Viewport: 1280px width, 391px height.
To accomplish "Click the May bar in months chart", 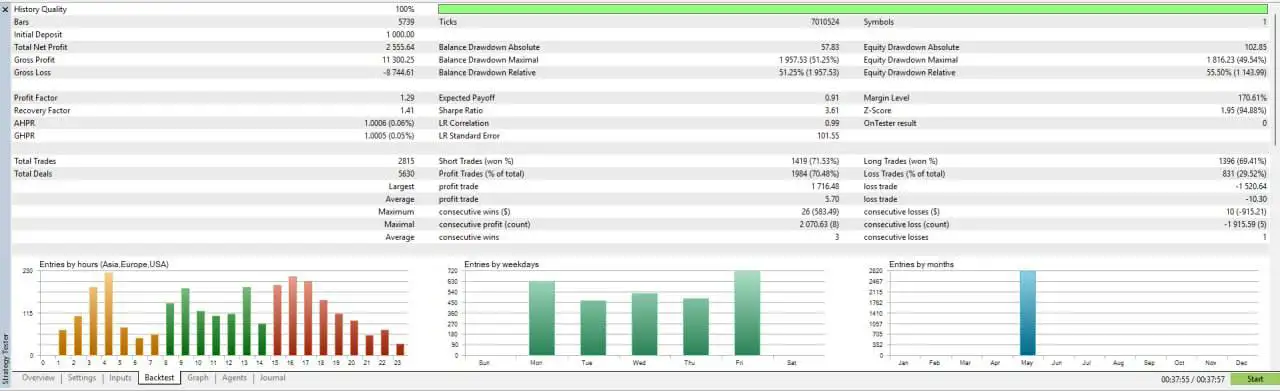I will (x=1027, y=313).
